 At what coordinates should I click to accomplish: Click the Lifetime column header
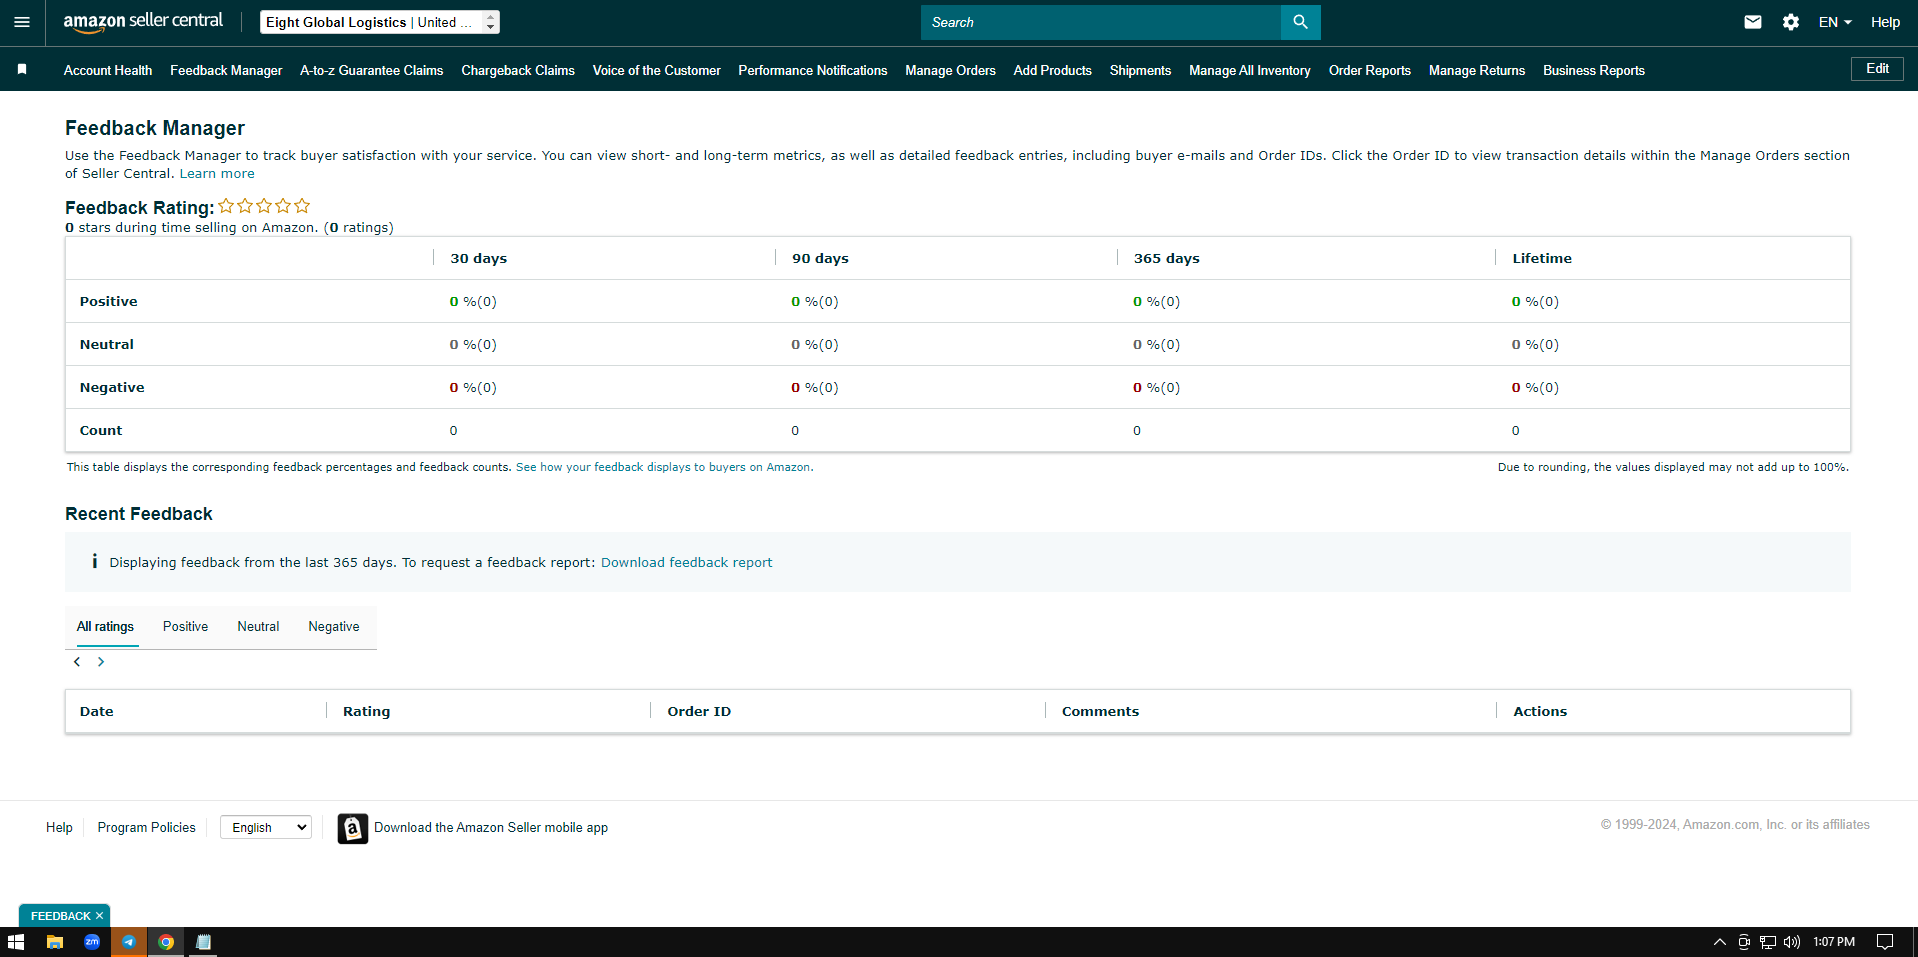(1542, 258)
